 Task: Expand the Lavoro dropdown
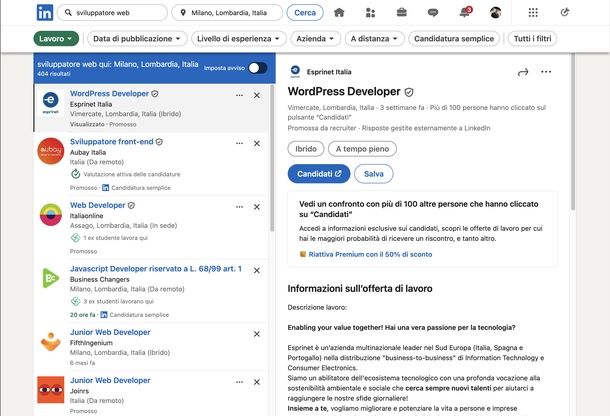[56, 39]
